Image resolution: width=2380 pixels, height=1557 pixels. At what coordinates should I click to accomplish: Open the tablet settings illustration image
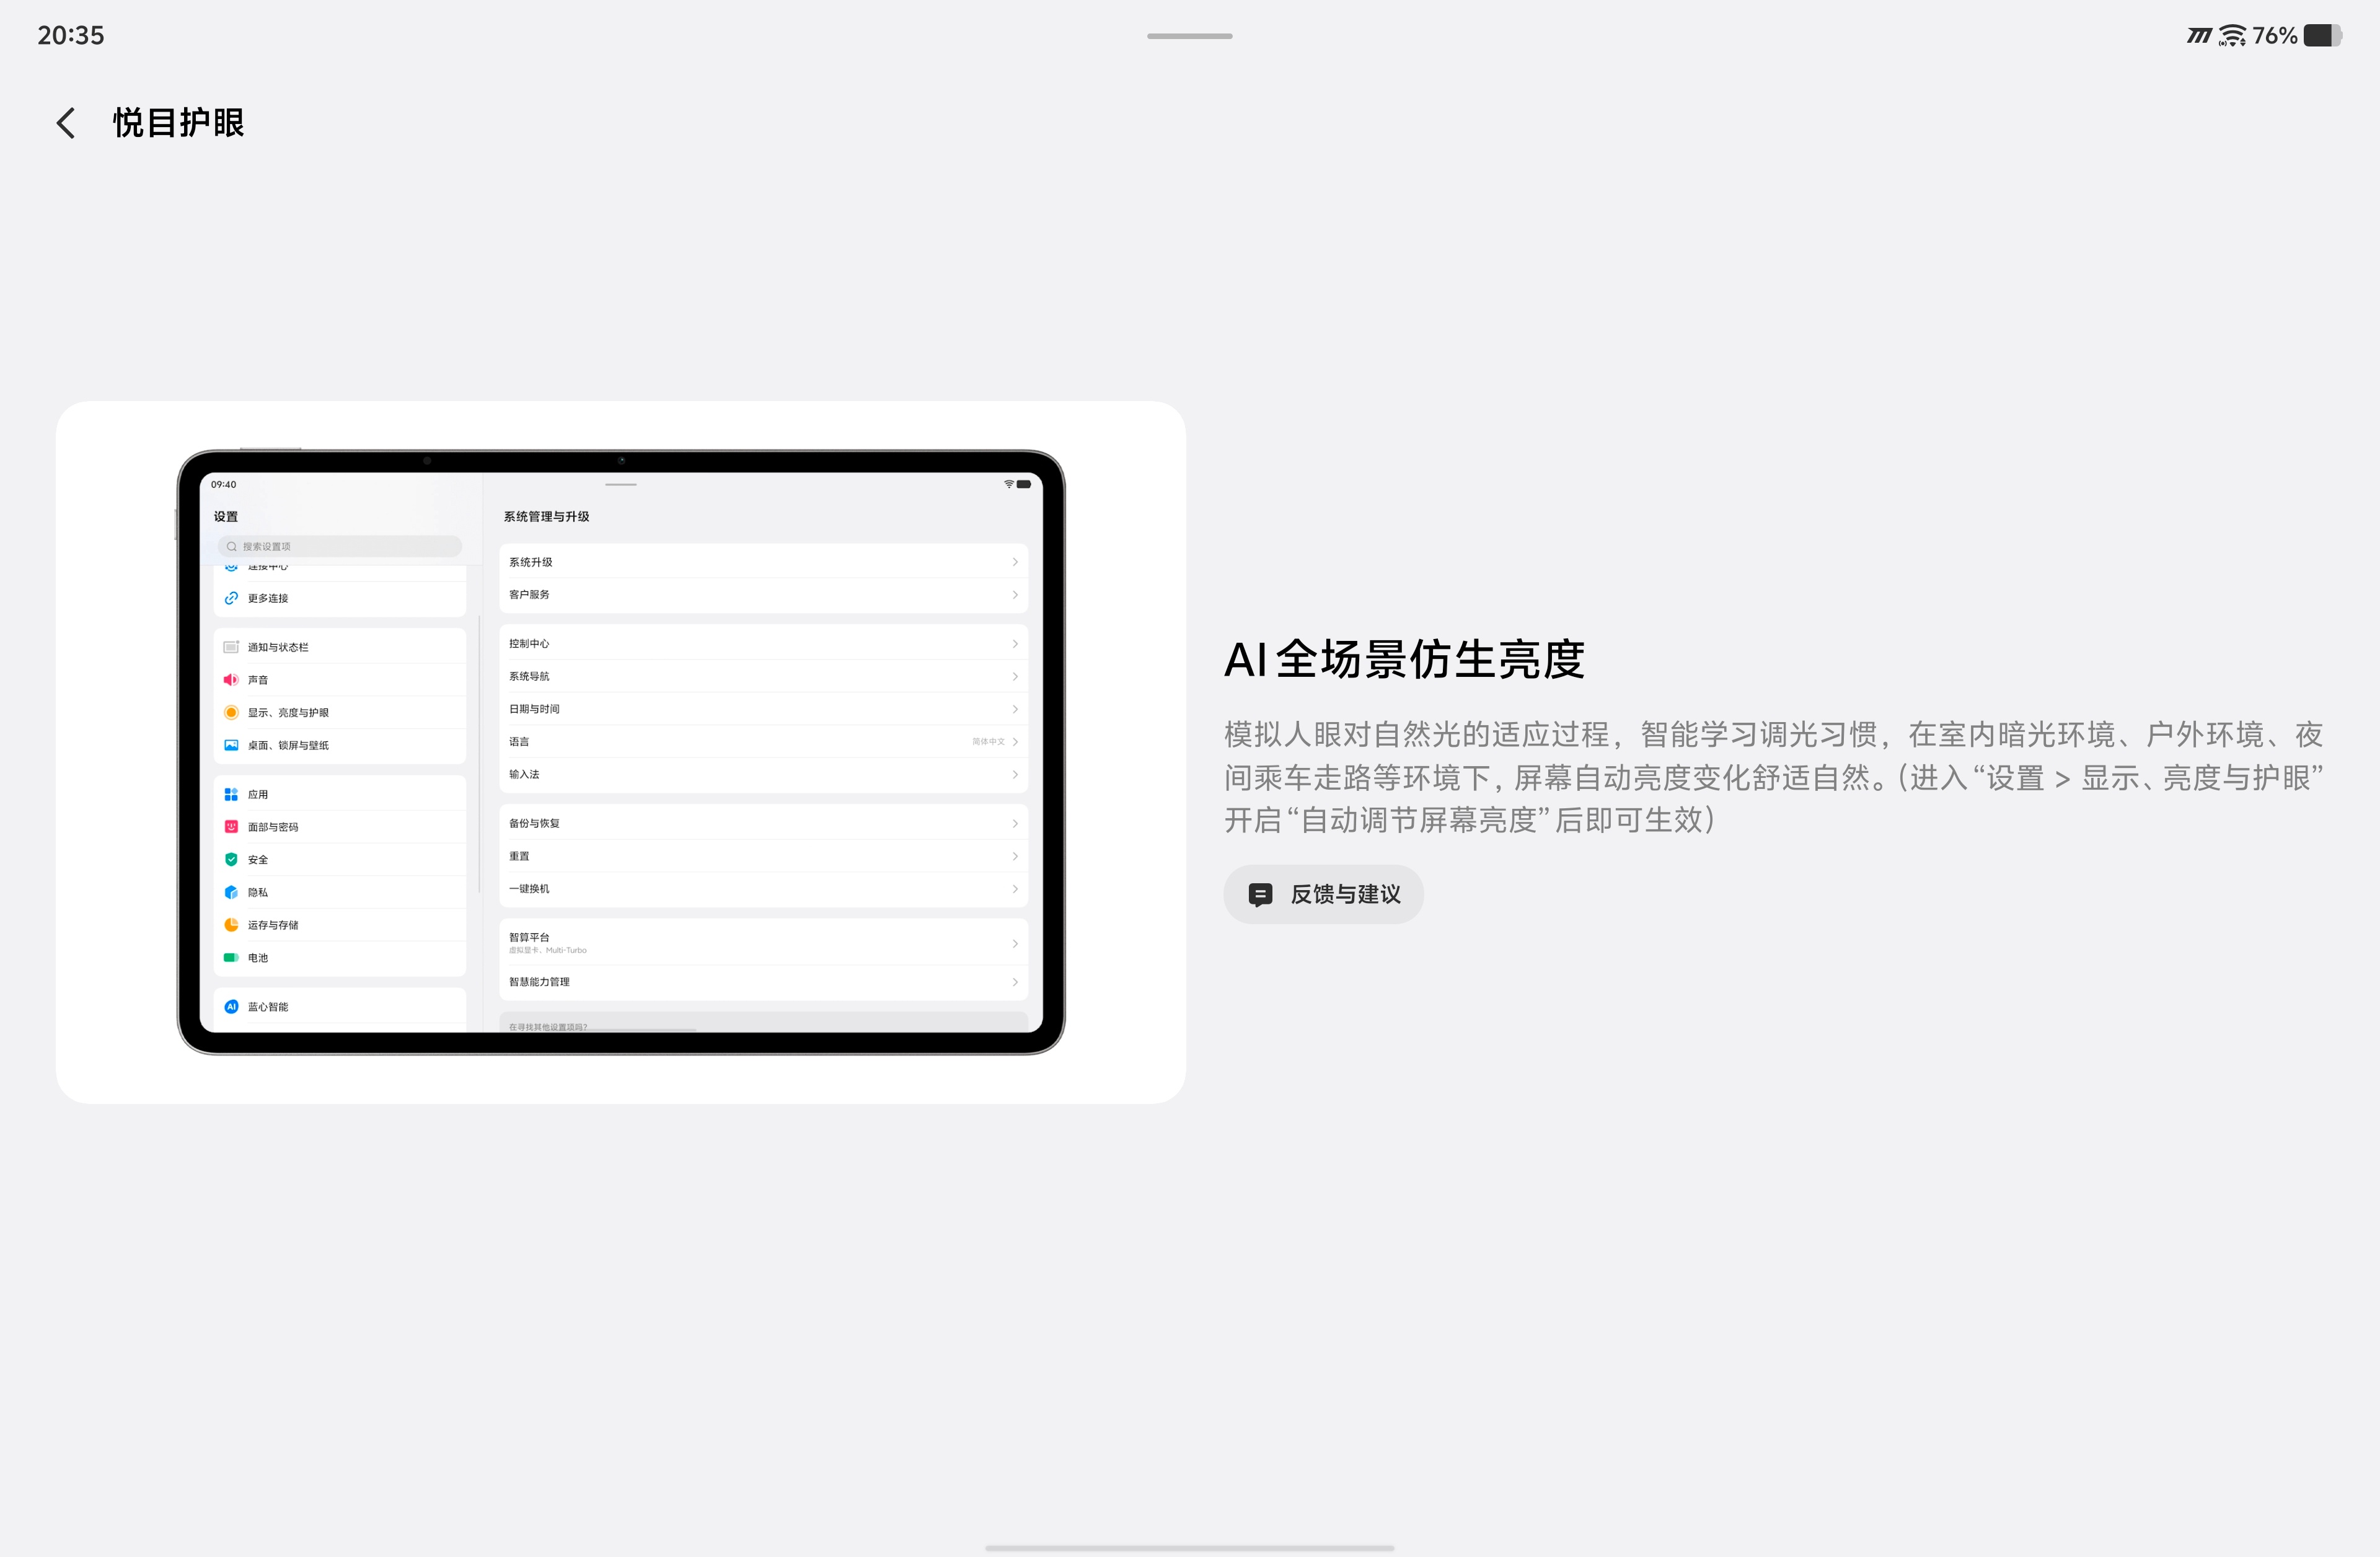coord(621,752)
